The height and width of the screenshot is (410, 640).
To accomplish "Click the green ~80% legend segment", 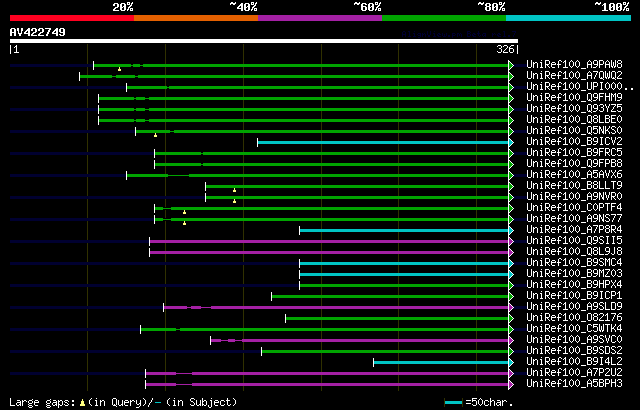I will click(x=444, y=18).
